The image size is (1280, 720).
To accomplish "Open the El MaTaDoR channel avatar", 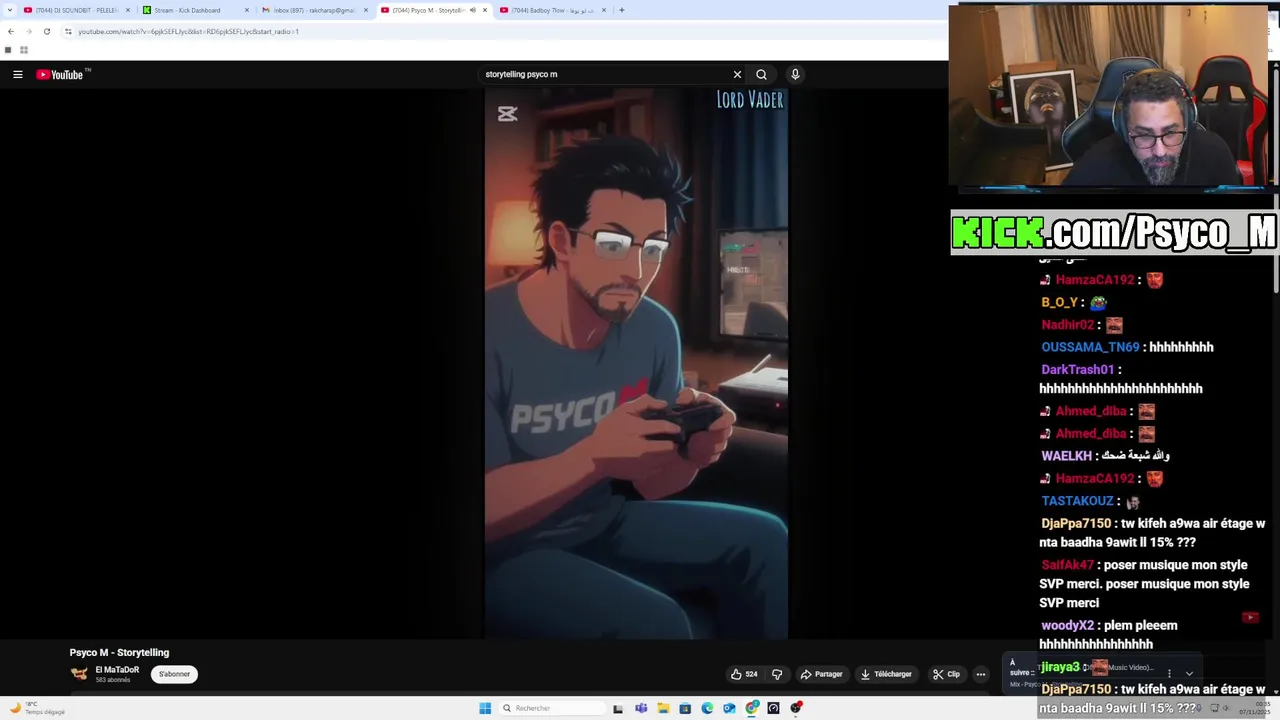I will 79,674.
